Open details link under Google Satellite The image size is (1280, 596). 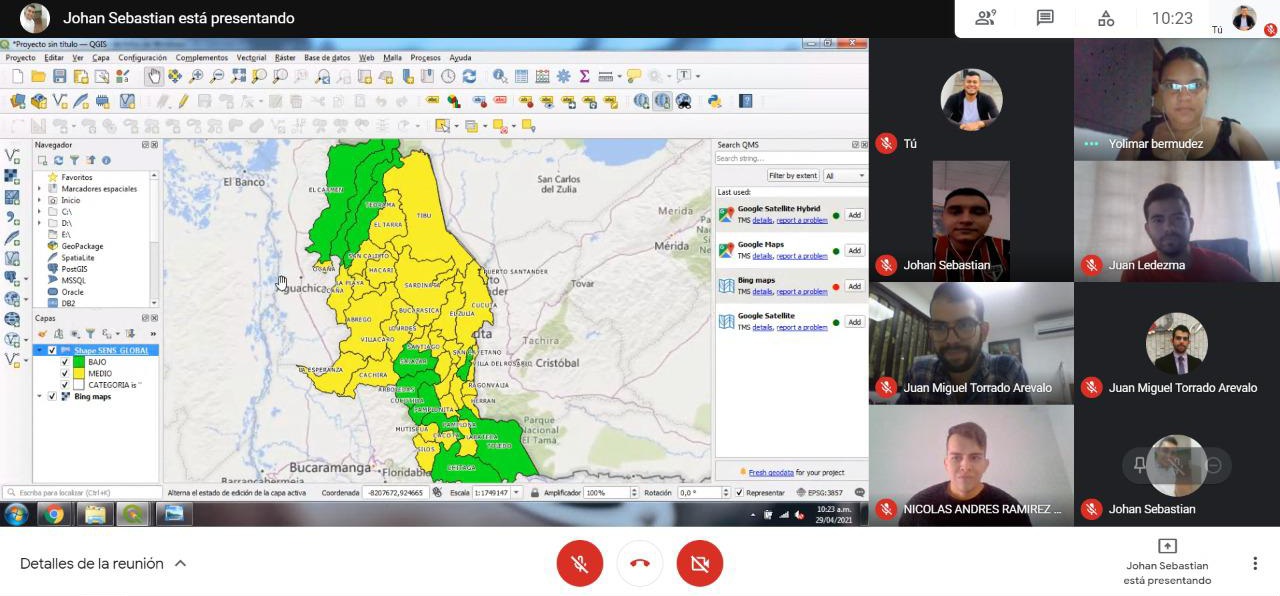[x=763, y=328]
